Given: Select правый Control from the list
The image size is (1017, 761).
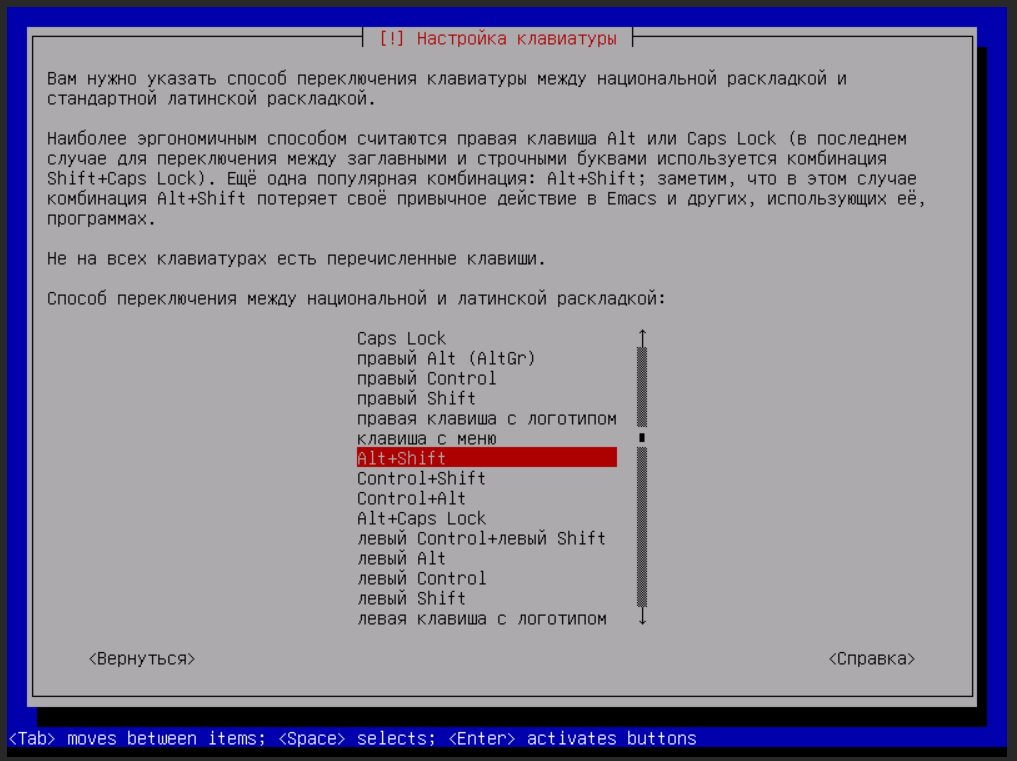Looking at the screenshot, I should coord(426,379).
